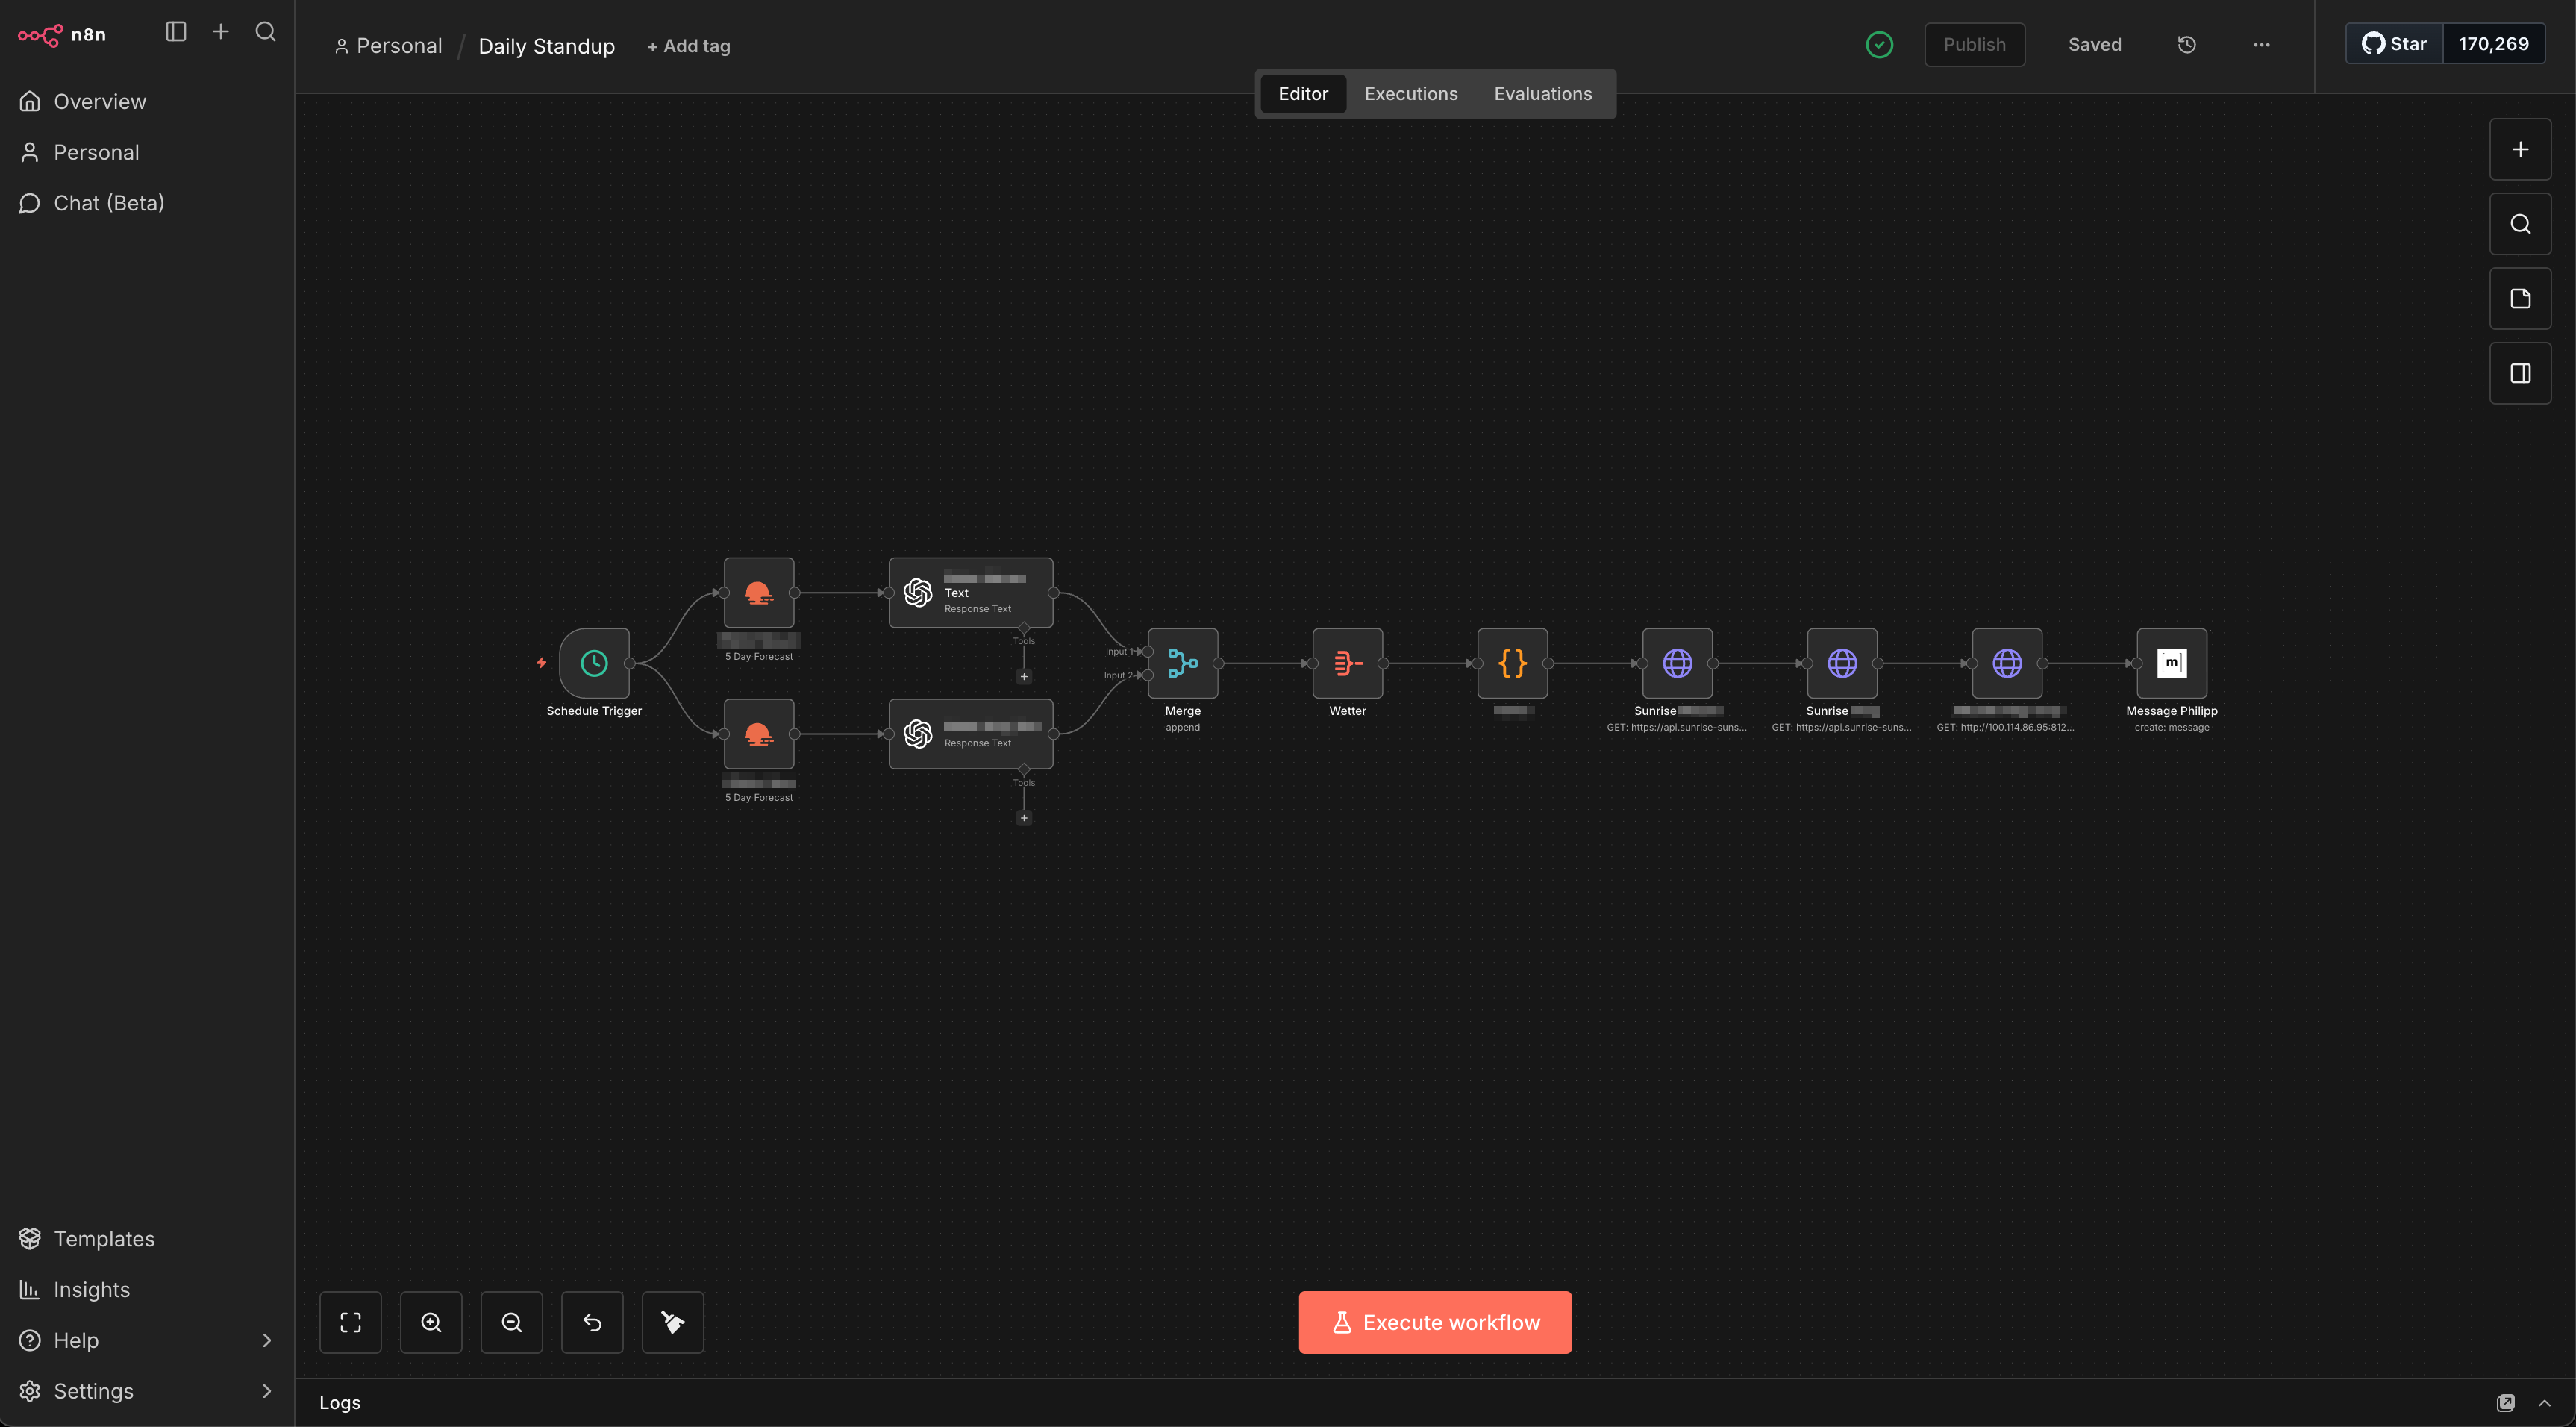
Task: Select the lower OpenAI Response Text node
Action: pyautogui.click(x=970, y=734)
